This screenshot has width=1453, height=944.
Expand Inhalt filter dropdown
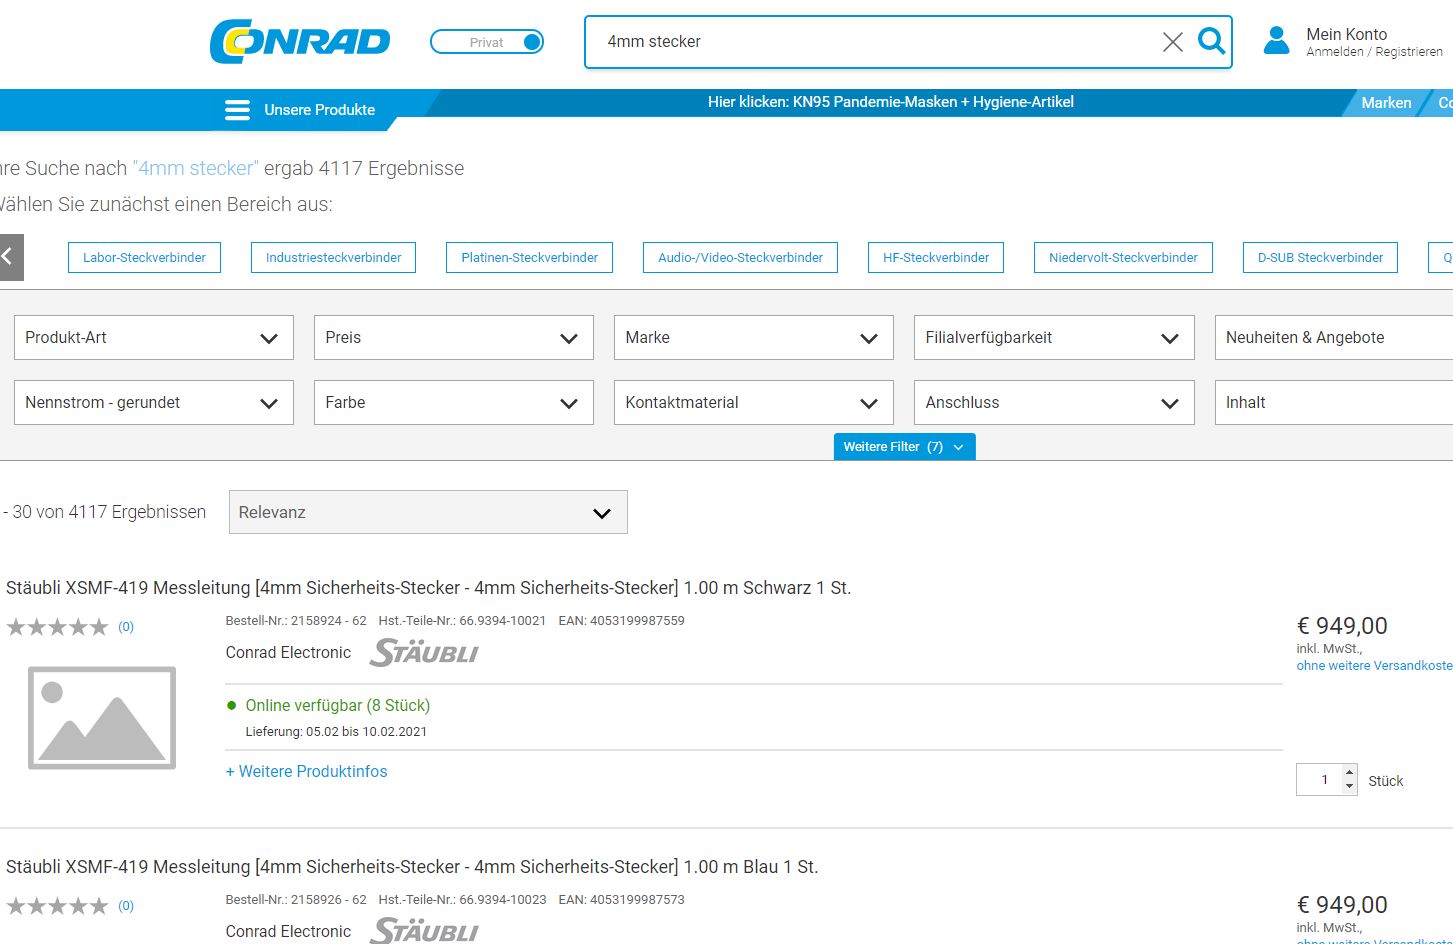coord(1334,403)
